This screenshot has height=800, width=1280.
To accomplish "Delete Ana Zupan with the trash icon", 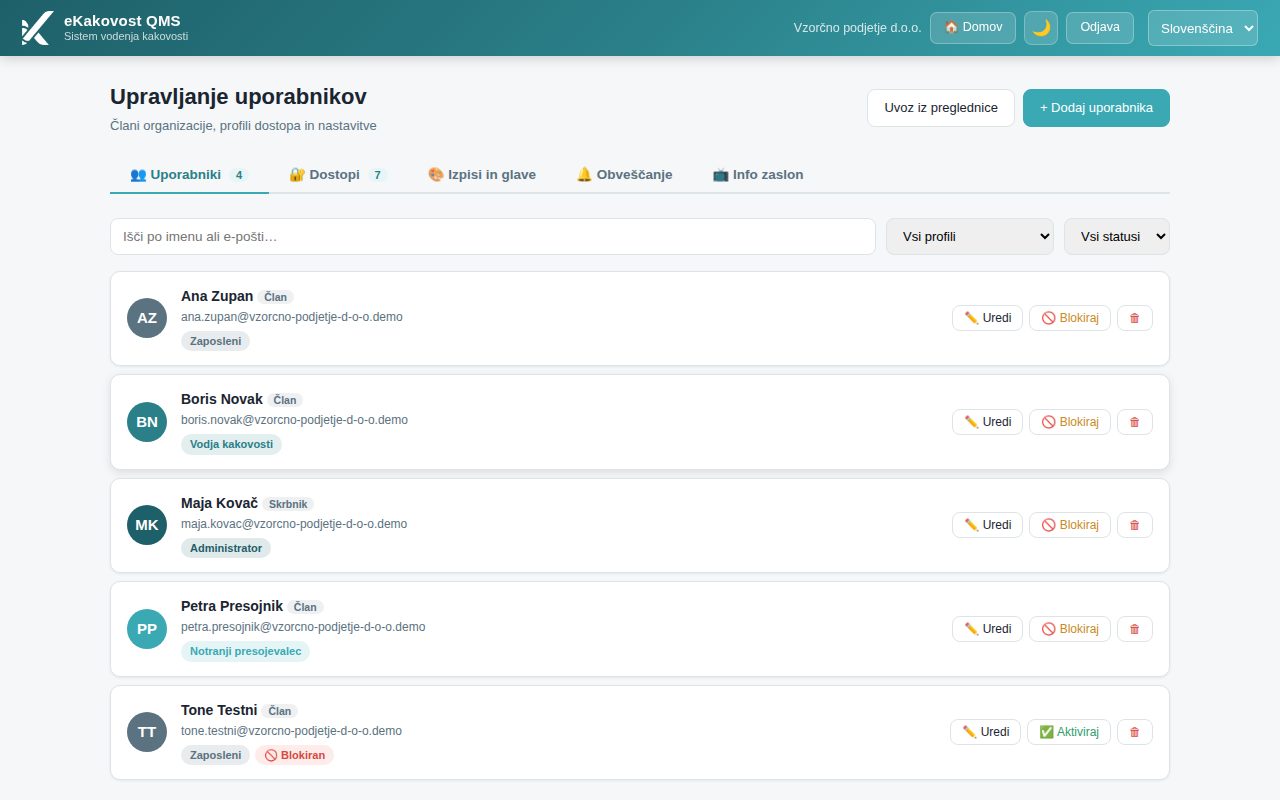I will click(1134, 318).
